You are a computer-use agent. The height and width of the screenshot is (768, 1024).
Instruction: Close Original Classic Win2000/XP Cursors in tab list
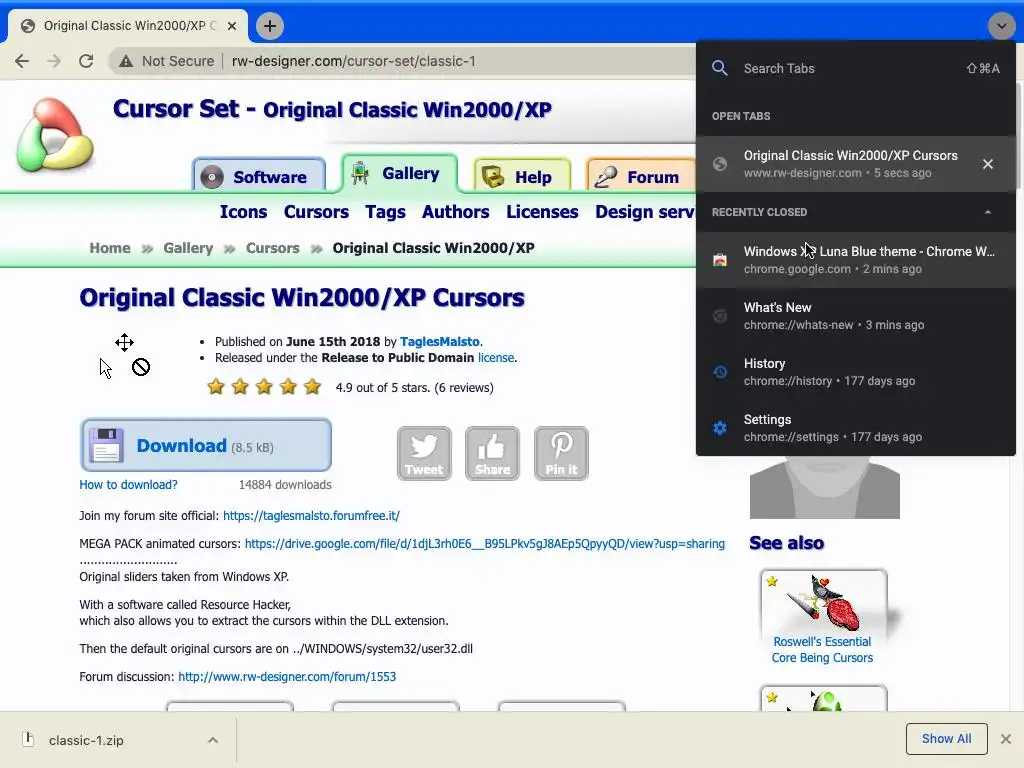pyautogui.click(x=988, y=164)
